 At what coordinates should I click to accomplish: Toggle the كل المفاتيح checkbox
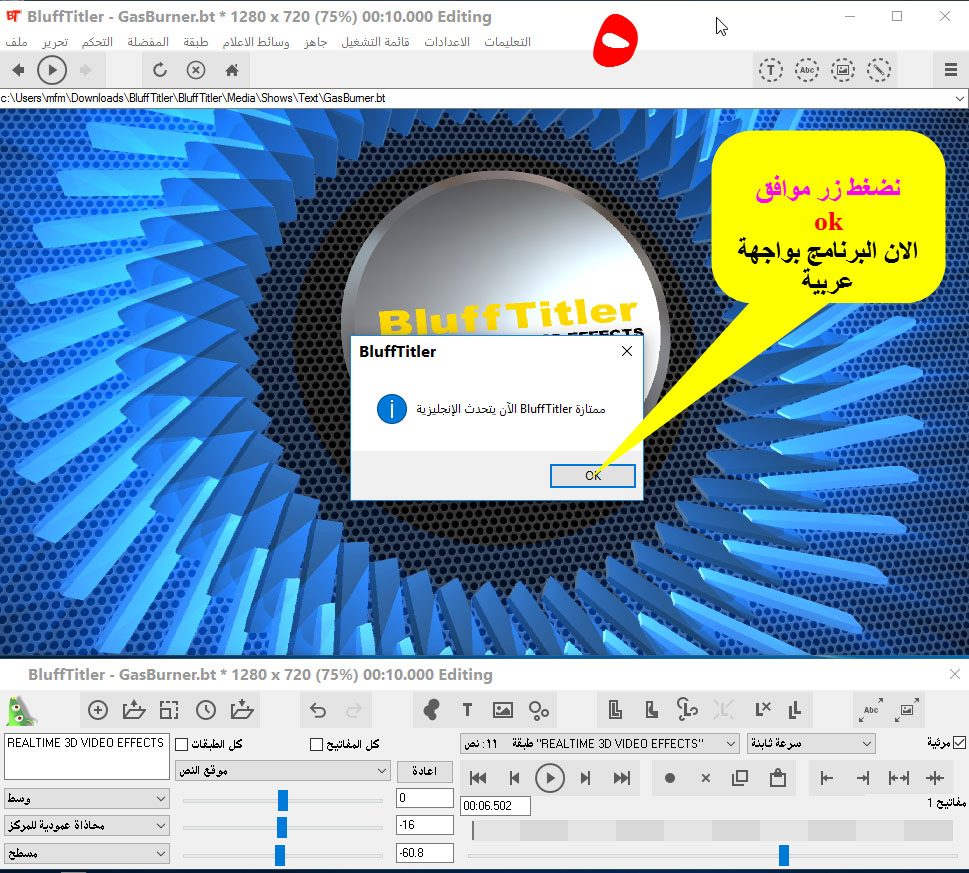tap(316, 744)
